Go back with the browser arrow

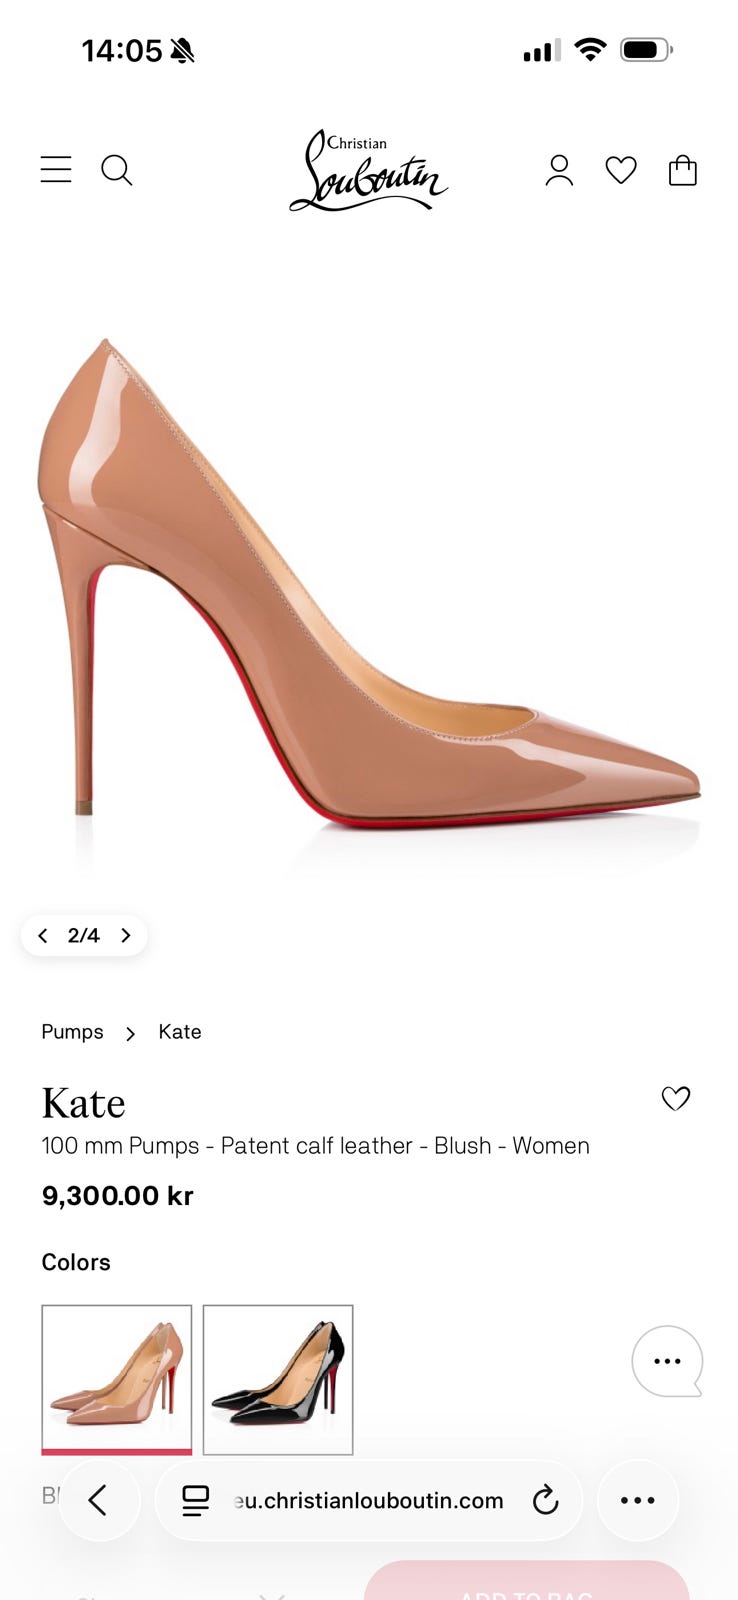point(98,1500)
